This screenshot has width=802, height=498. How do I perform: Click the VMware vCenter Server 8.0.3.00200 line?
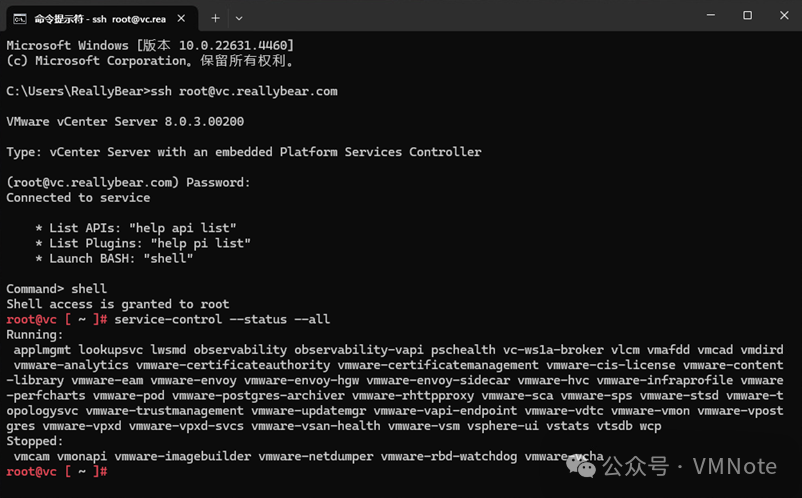pos(125,122)
